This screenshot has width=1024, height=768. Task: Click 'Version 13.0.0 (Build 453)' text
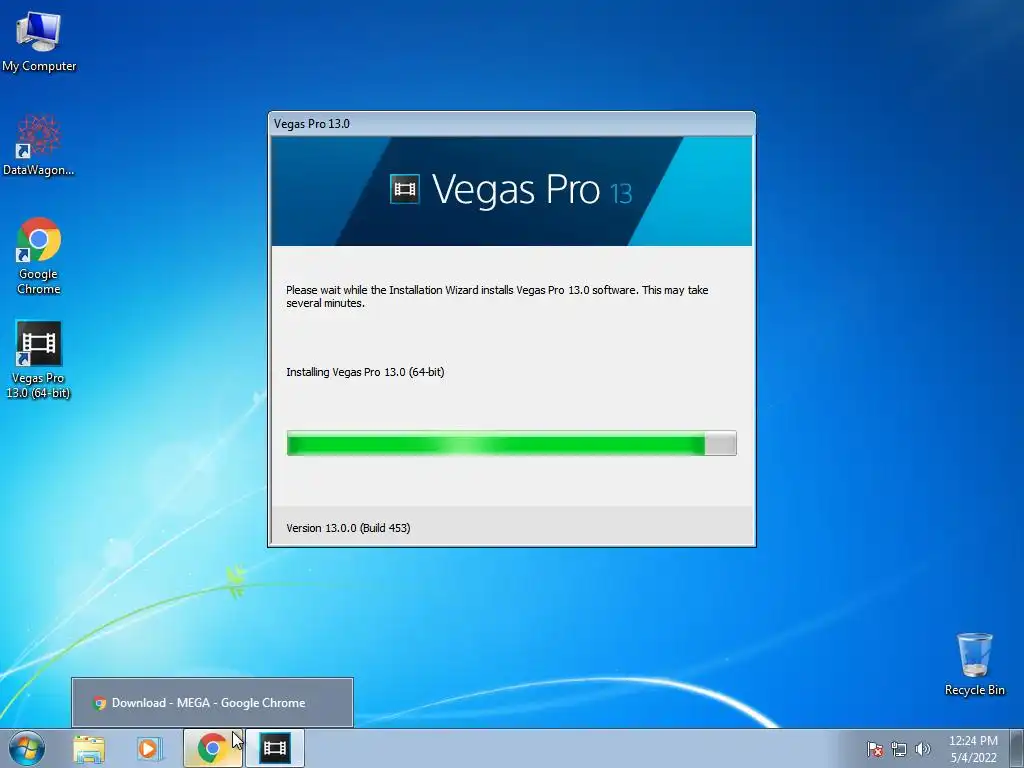[x=348, y=528]
